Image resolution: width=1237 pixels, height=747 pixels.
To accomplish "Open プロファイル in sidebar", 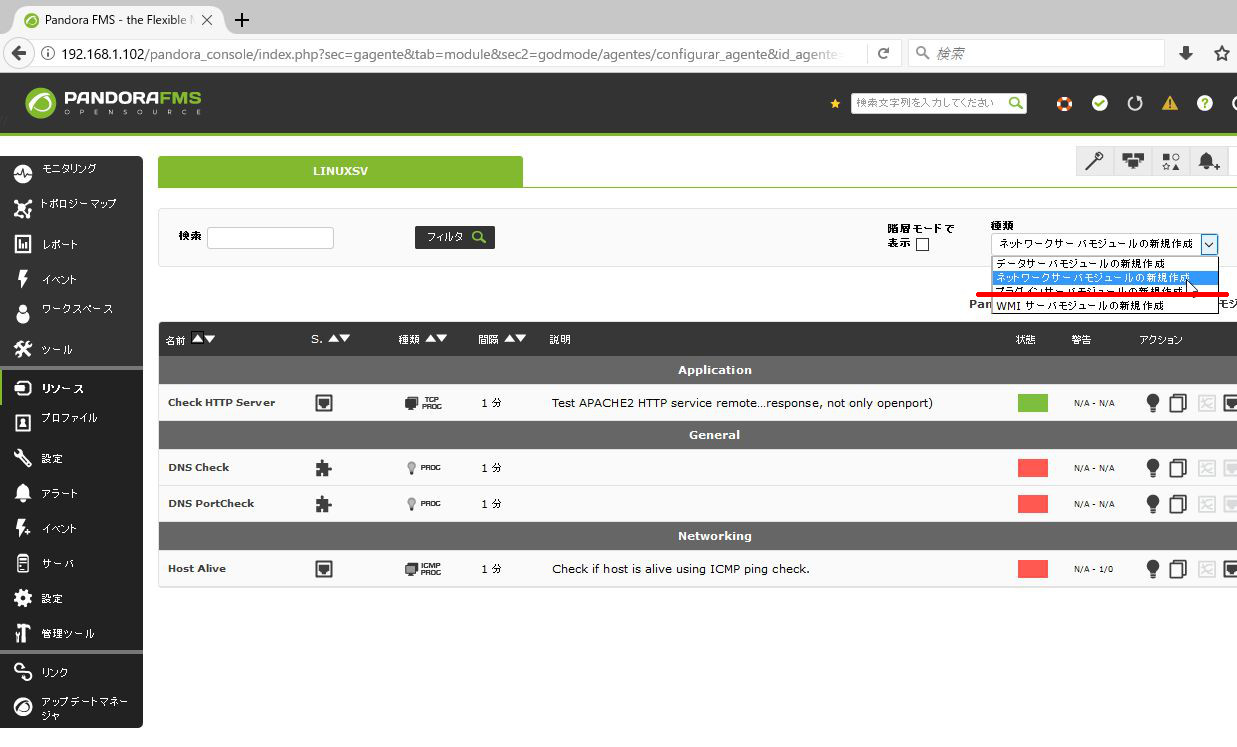I will click(x=71, y=421).
